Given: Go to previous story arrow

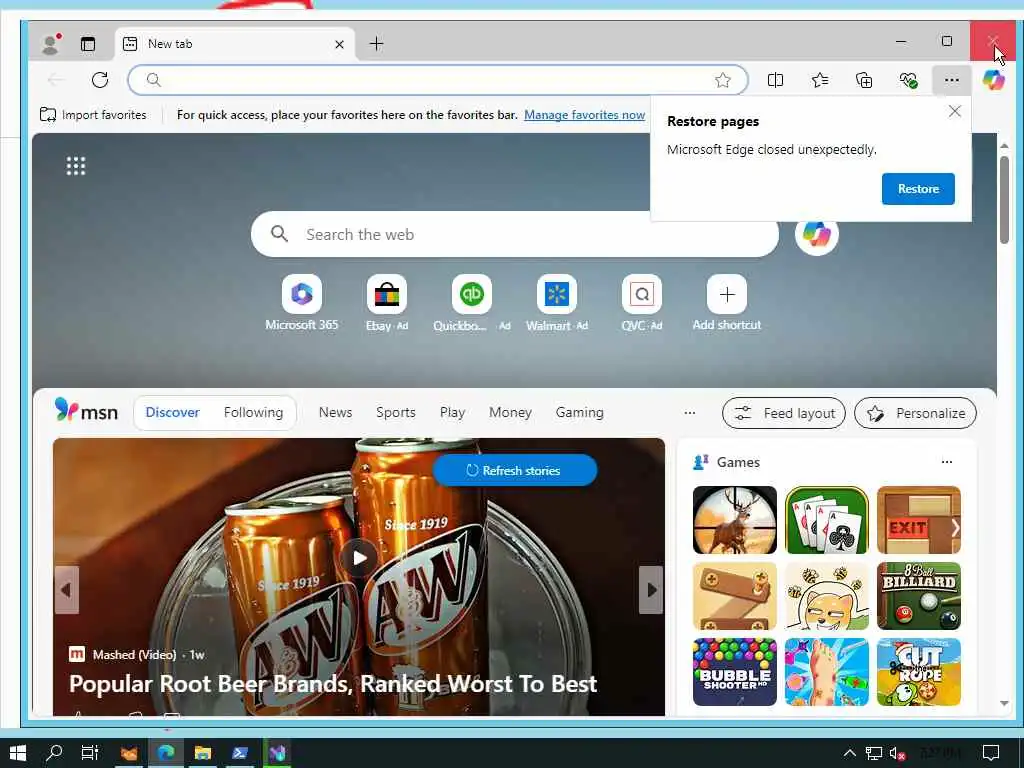Looking at the screenshot, I should click(x=66, y=590).
